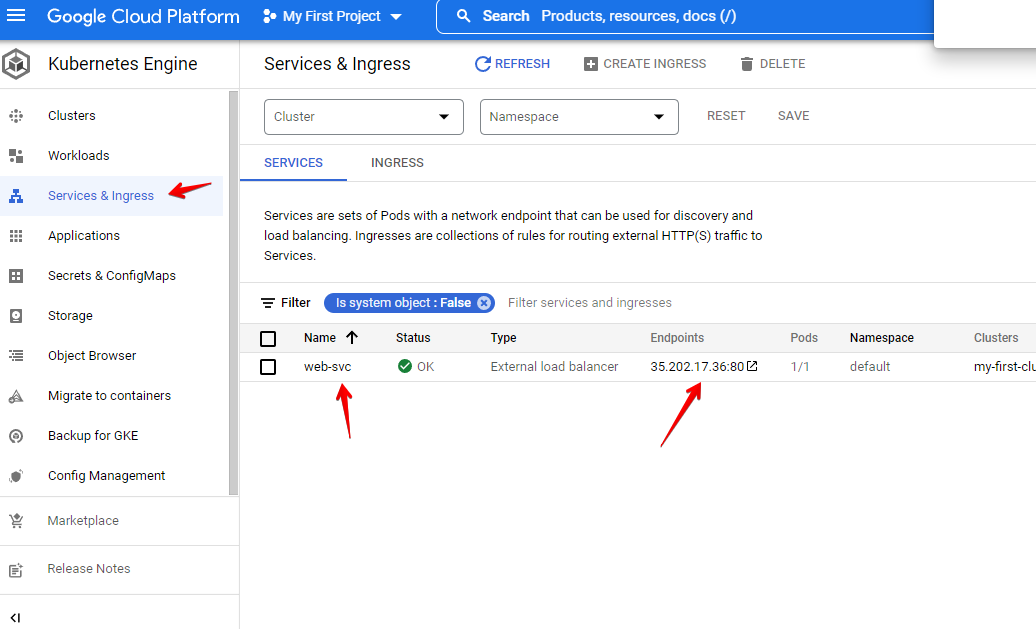1036x629 pixels.
Task: Click the Create Ingress plus icon
Action: click(x=591, y=64)
